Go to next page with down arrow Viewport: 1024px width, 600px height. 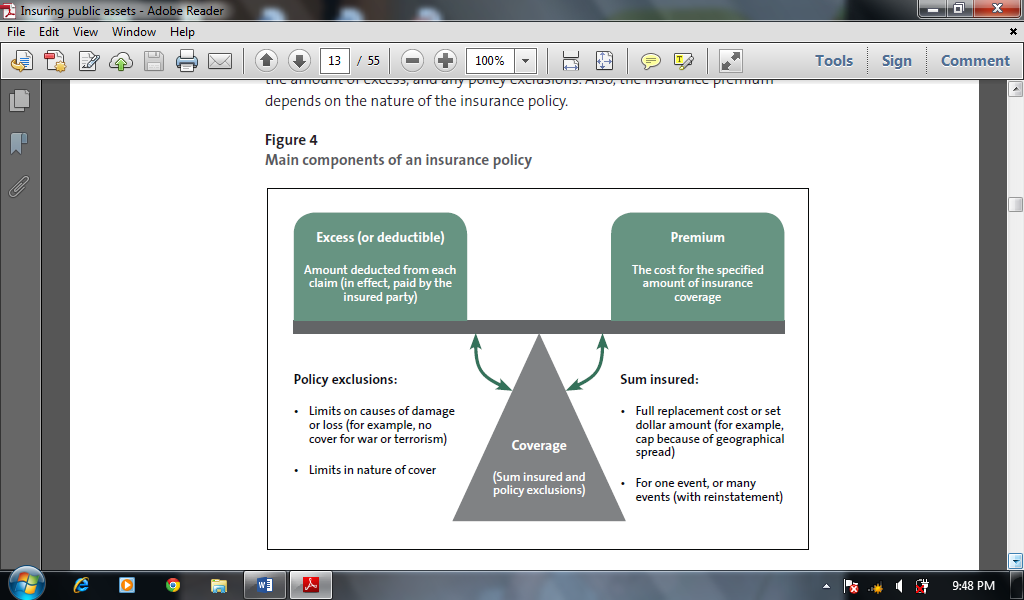click(299, 60)
